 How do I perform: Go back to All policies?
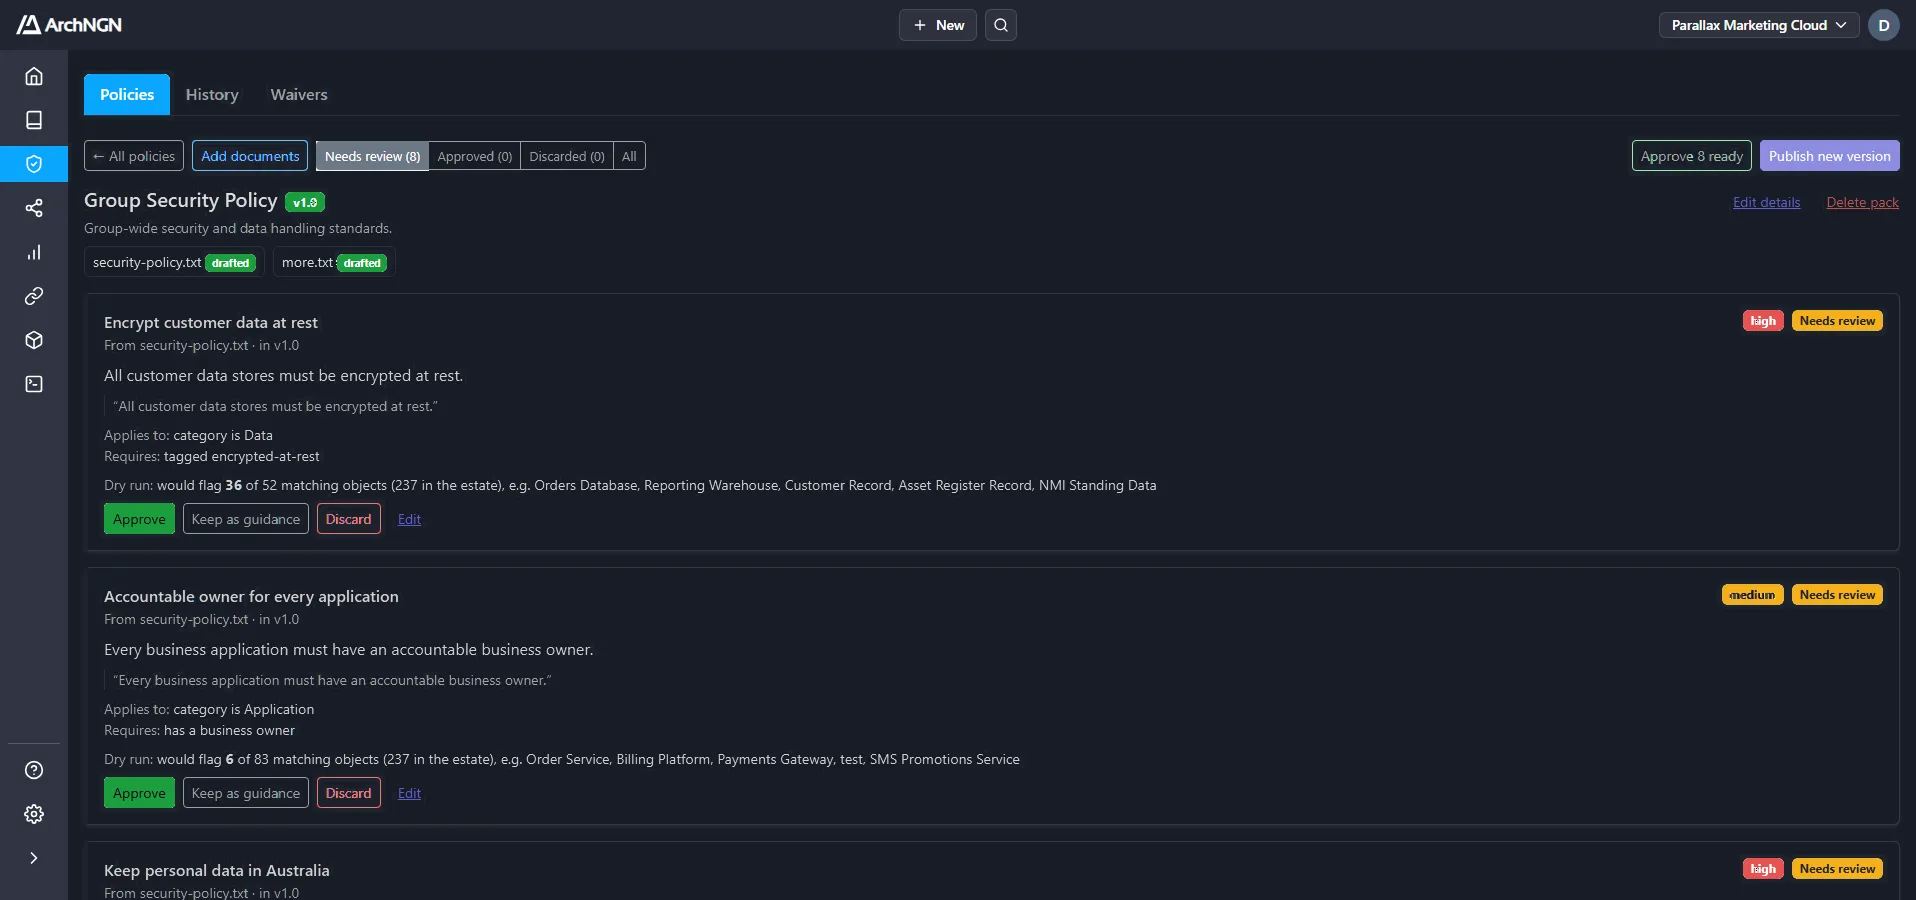coord(134,156)
